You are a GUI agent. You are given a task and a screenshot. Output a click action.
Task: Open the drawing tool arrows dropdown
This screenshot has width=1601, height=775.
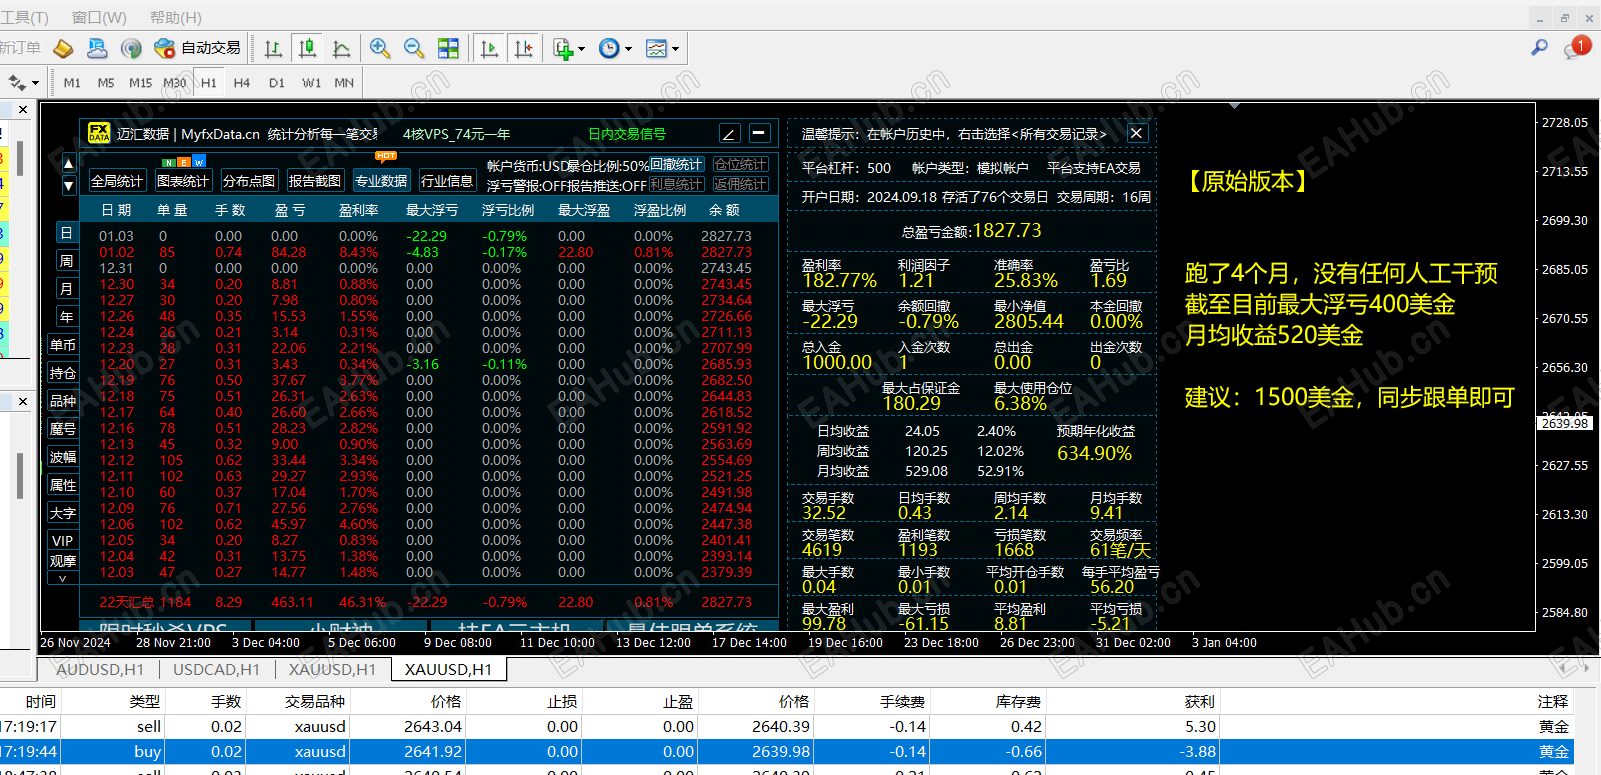point(35,83)
